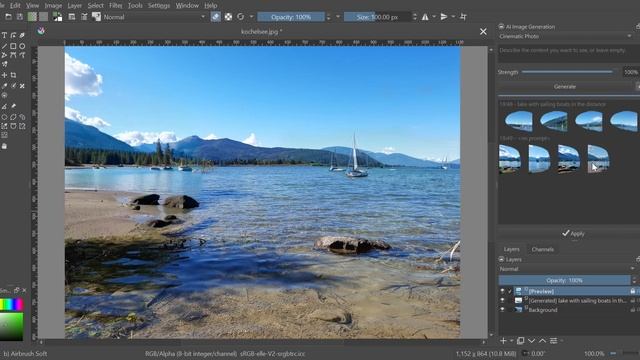
Task: Select the Elliptical Selection tool
Action: [x=4, y=117]
